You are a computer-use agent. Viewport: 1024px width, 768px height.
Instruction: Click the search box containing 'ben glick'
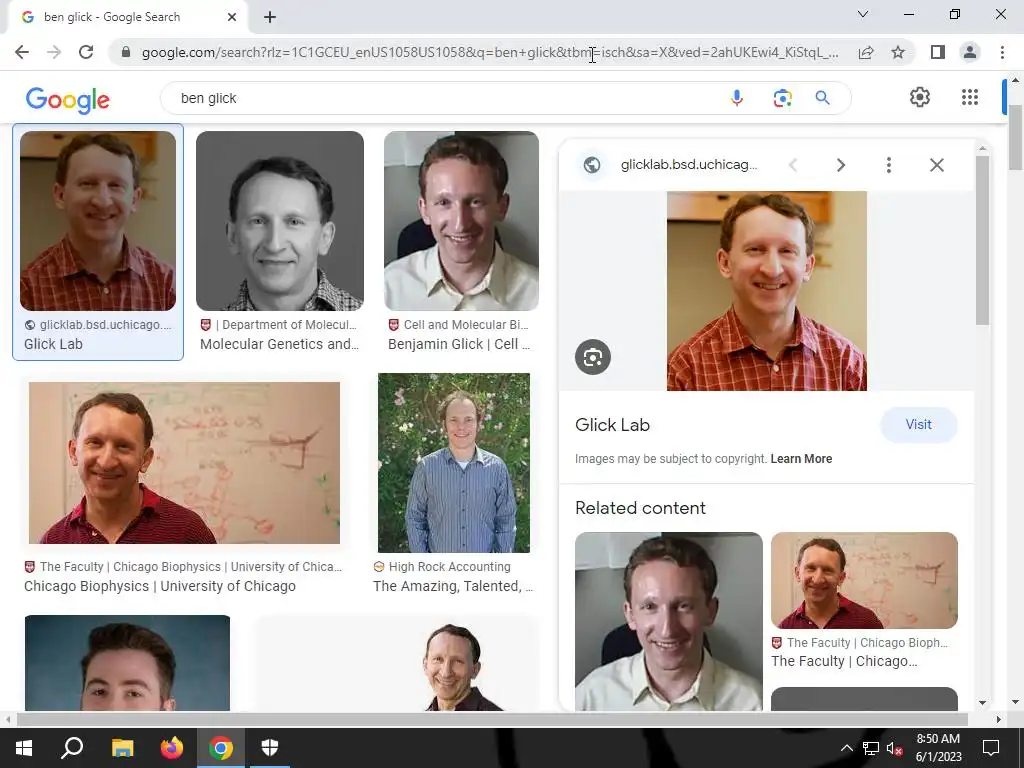click(444, 98)
